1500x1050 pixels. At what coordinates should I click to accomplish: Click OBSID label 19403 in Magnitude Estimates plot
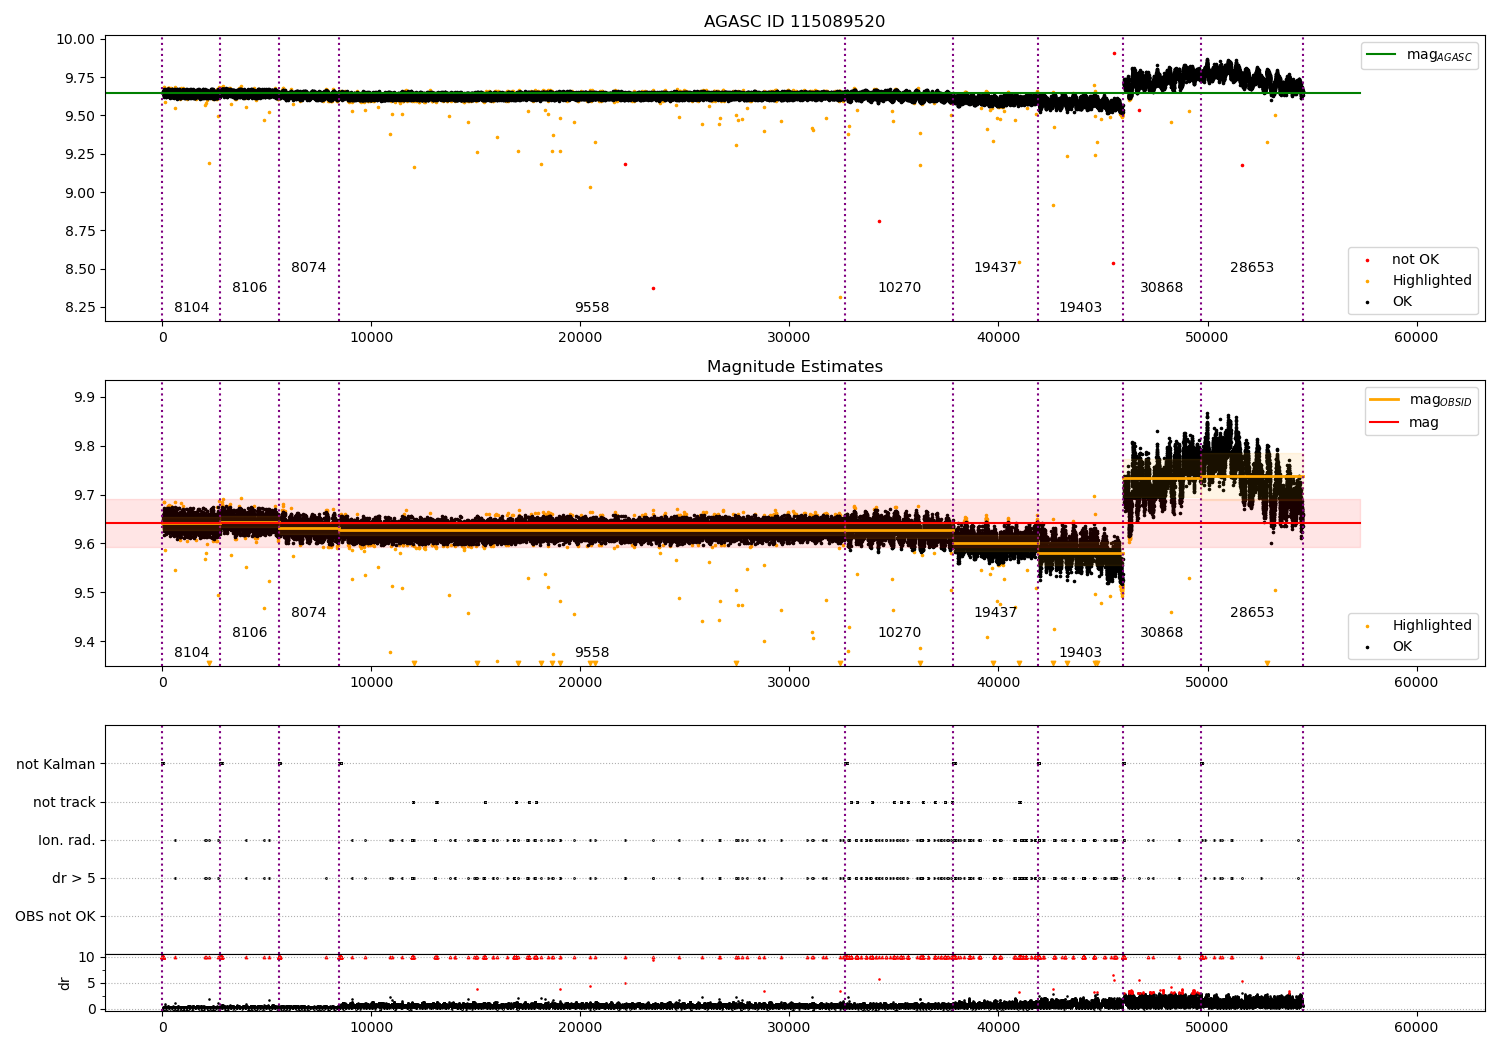[1081, 653]
